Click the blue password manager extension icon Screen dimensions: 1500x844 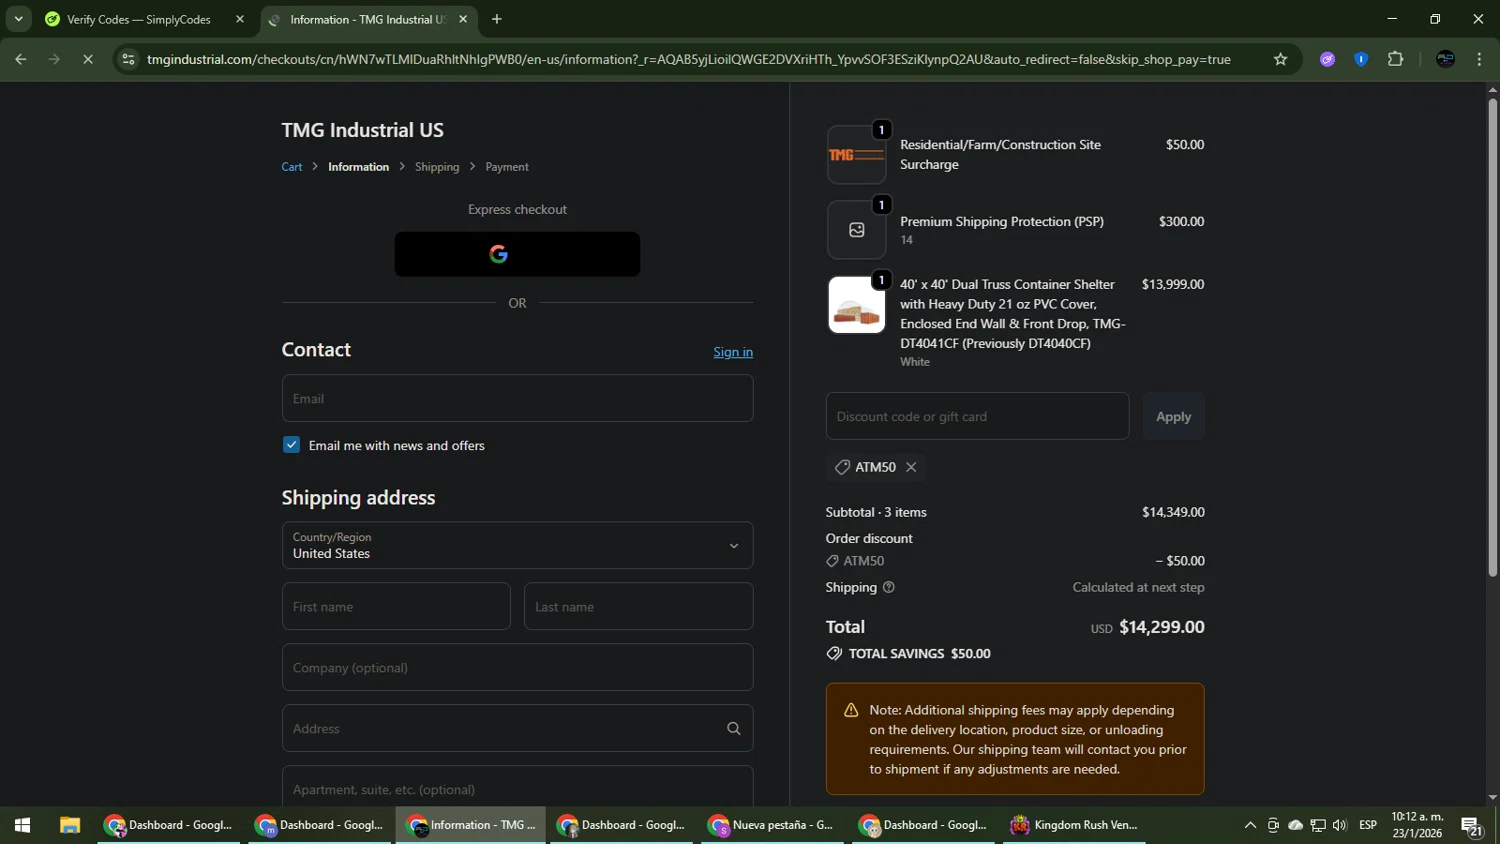(1361, 59)
